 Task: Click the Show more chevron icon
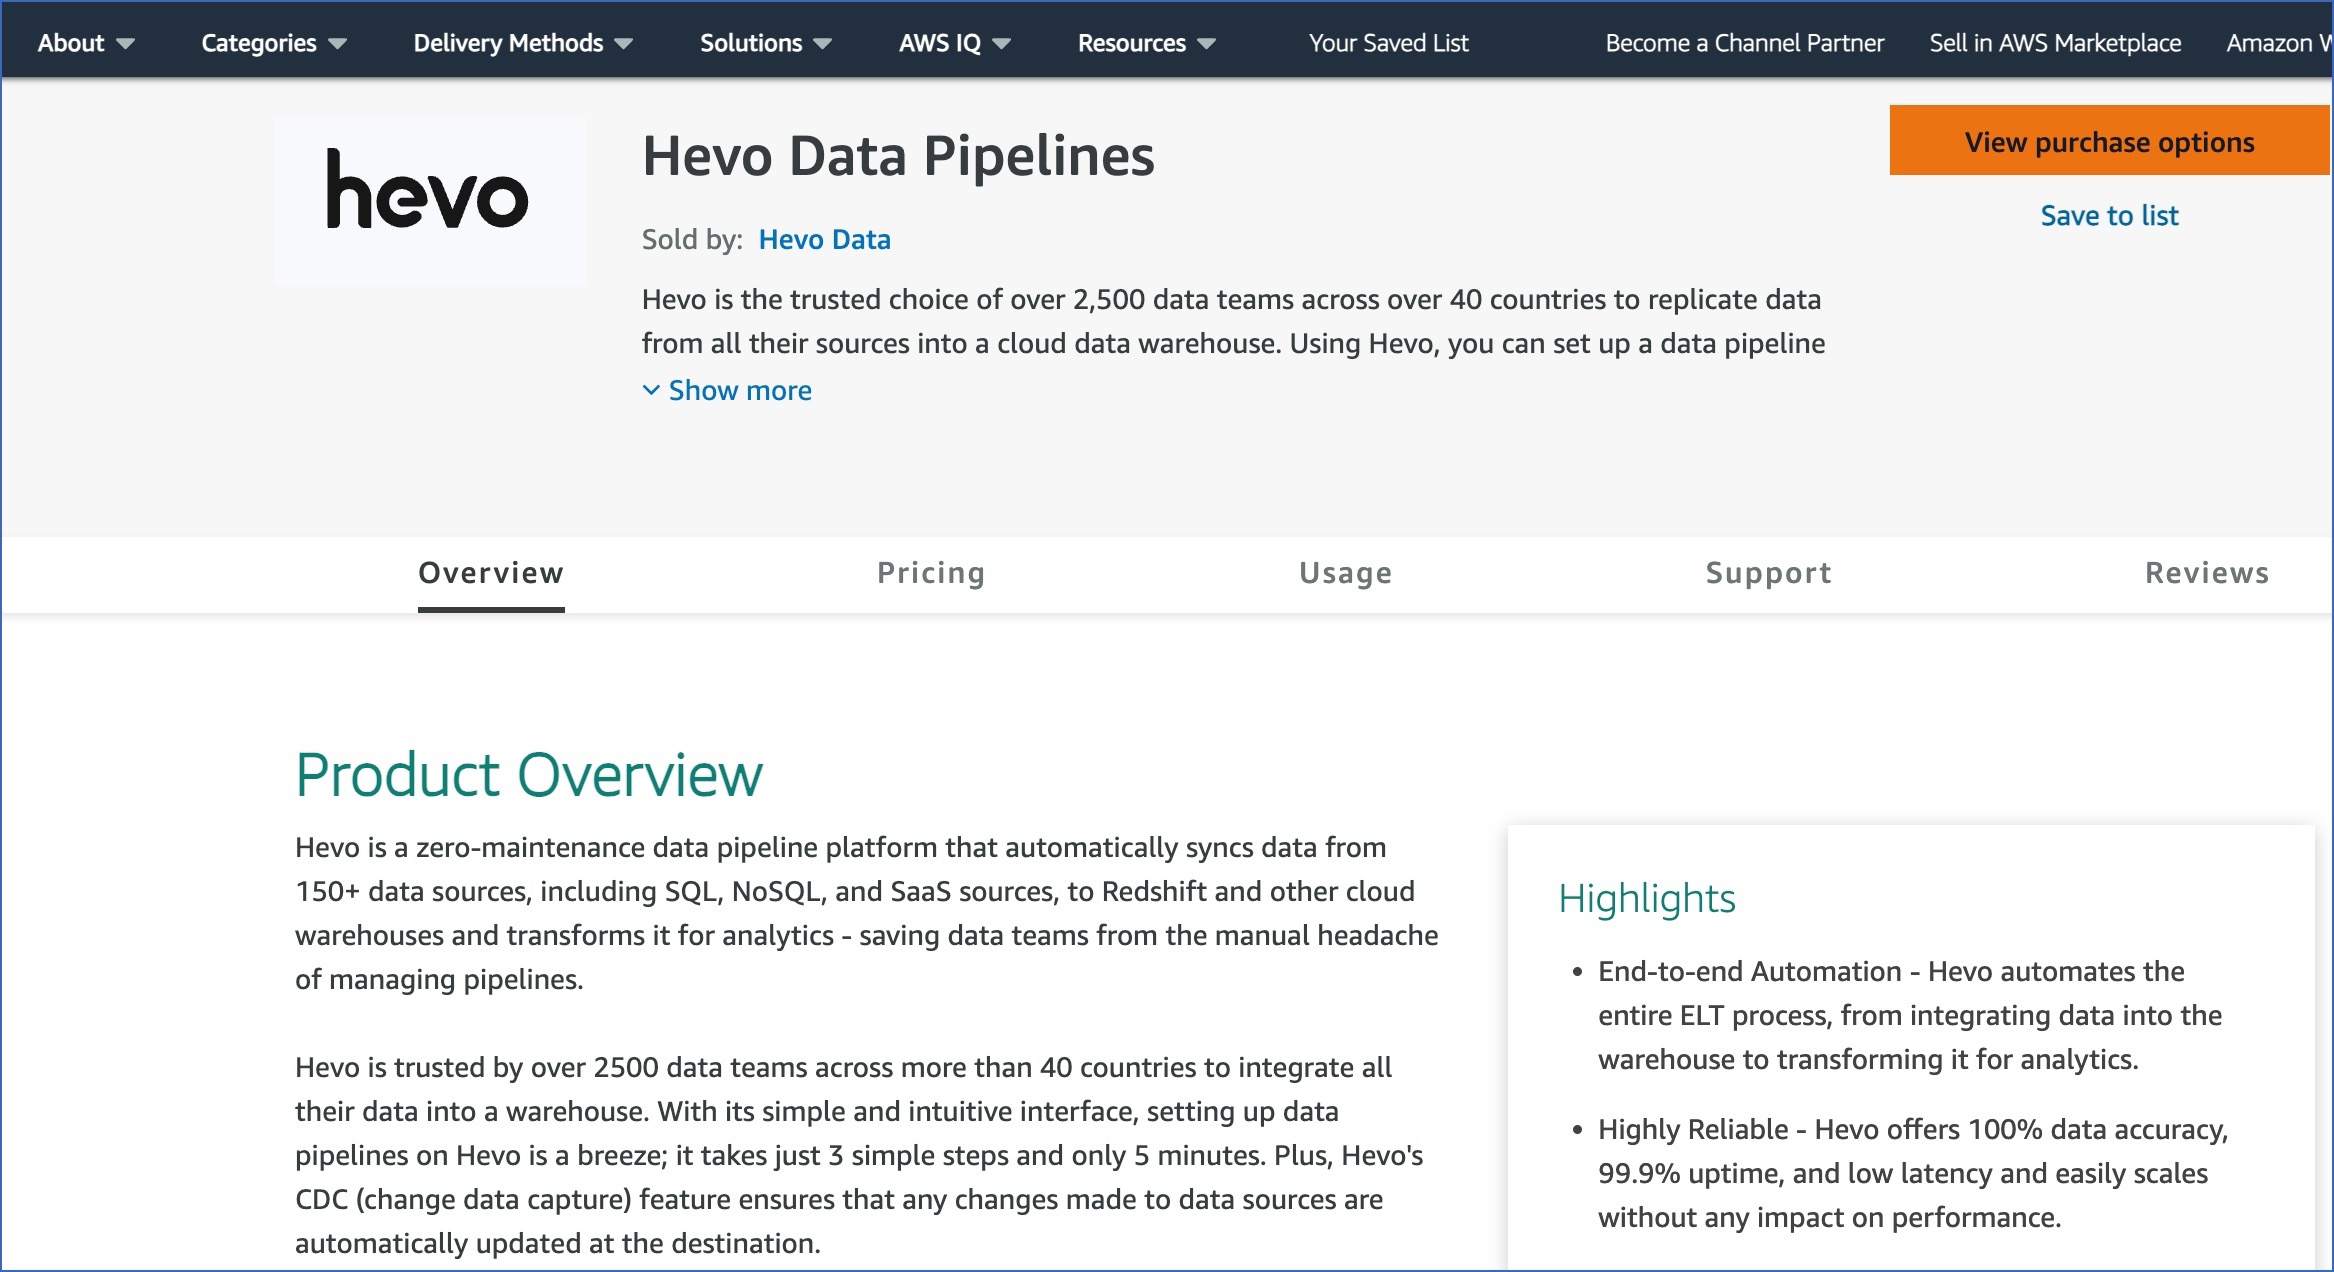[652, 390]
